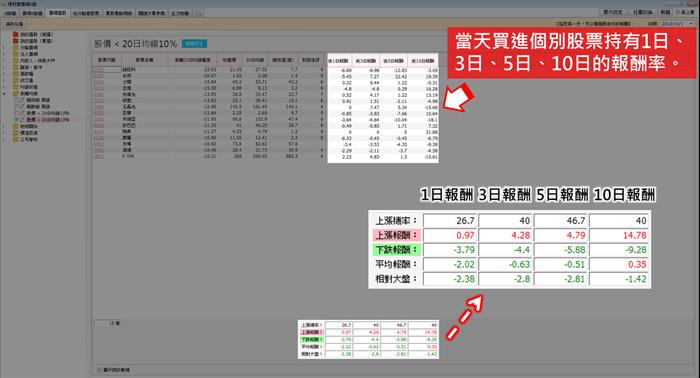Sort by the 20日均線 column header

click(x=255, y=60)
